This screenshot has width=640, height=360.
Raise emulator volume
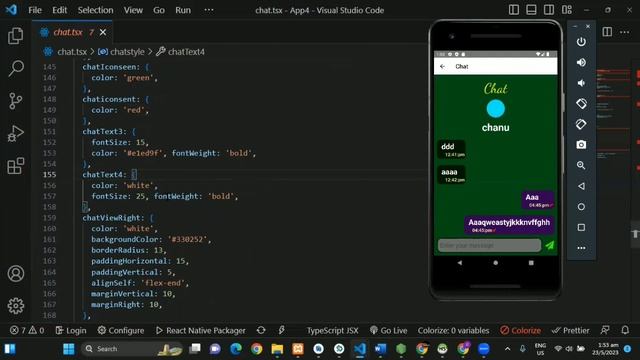coord(581,62)
